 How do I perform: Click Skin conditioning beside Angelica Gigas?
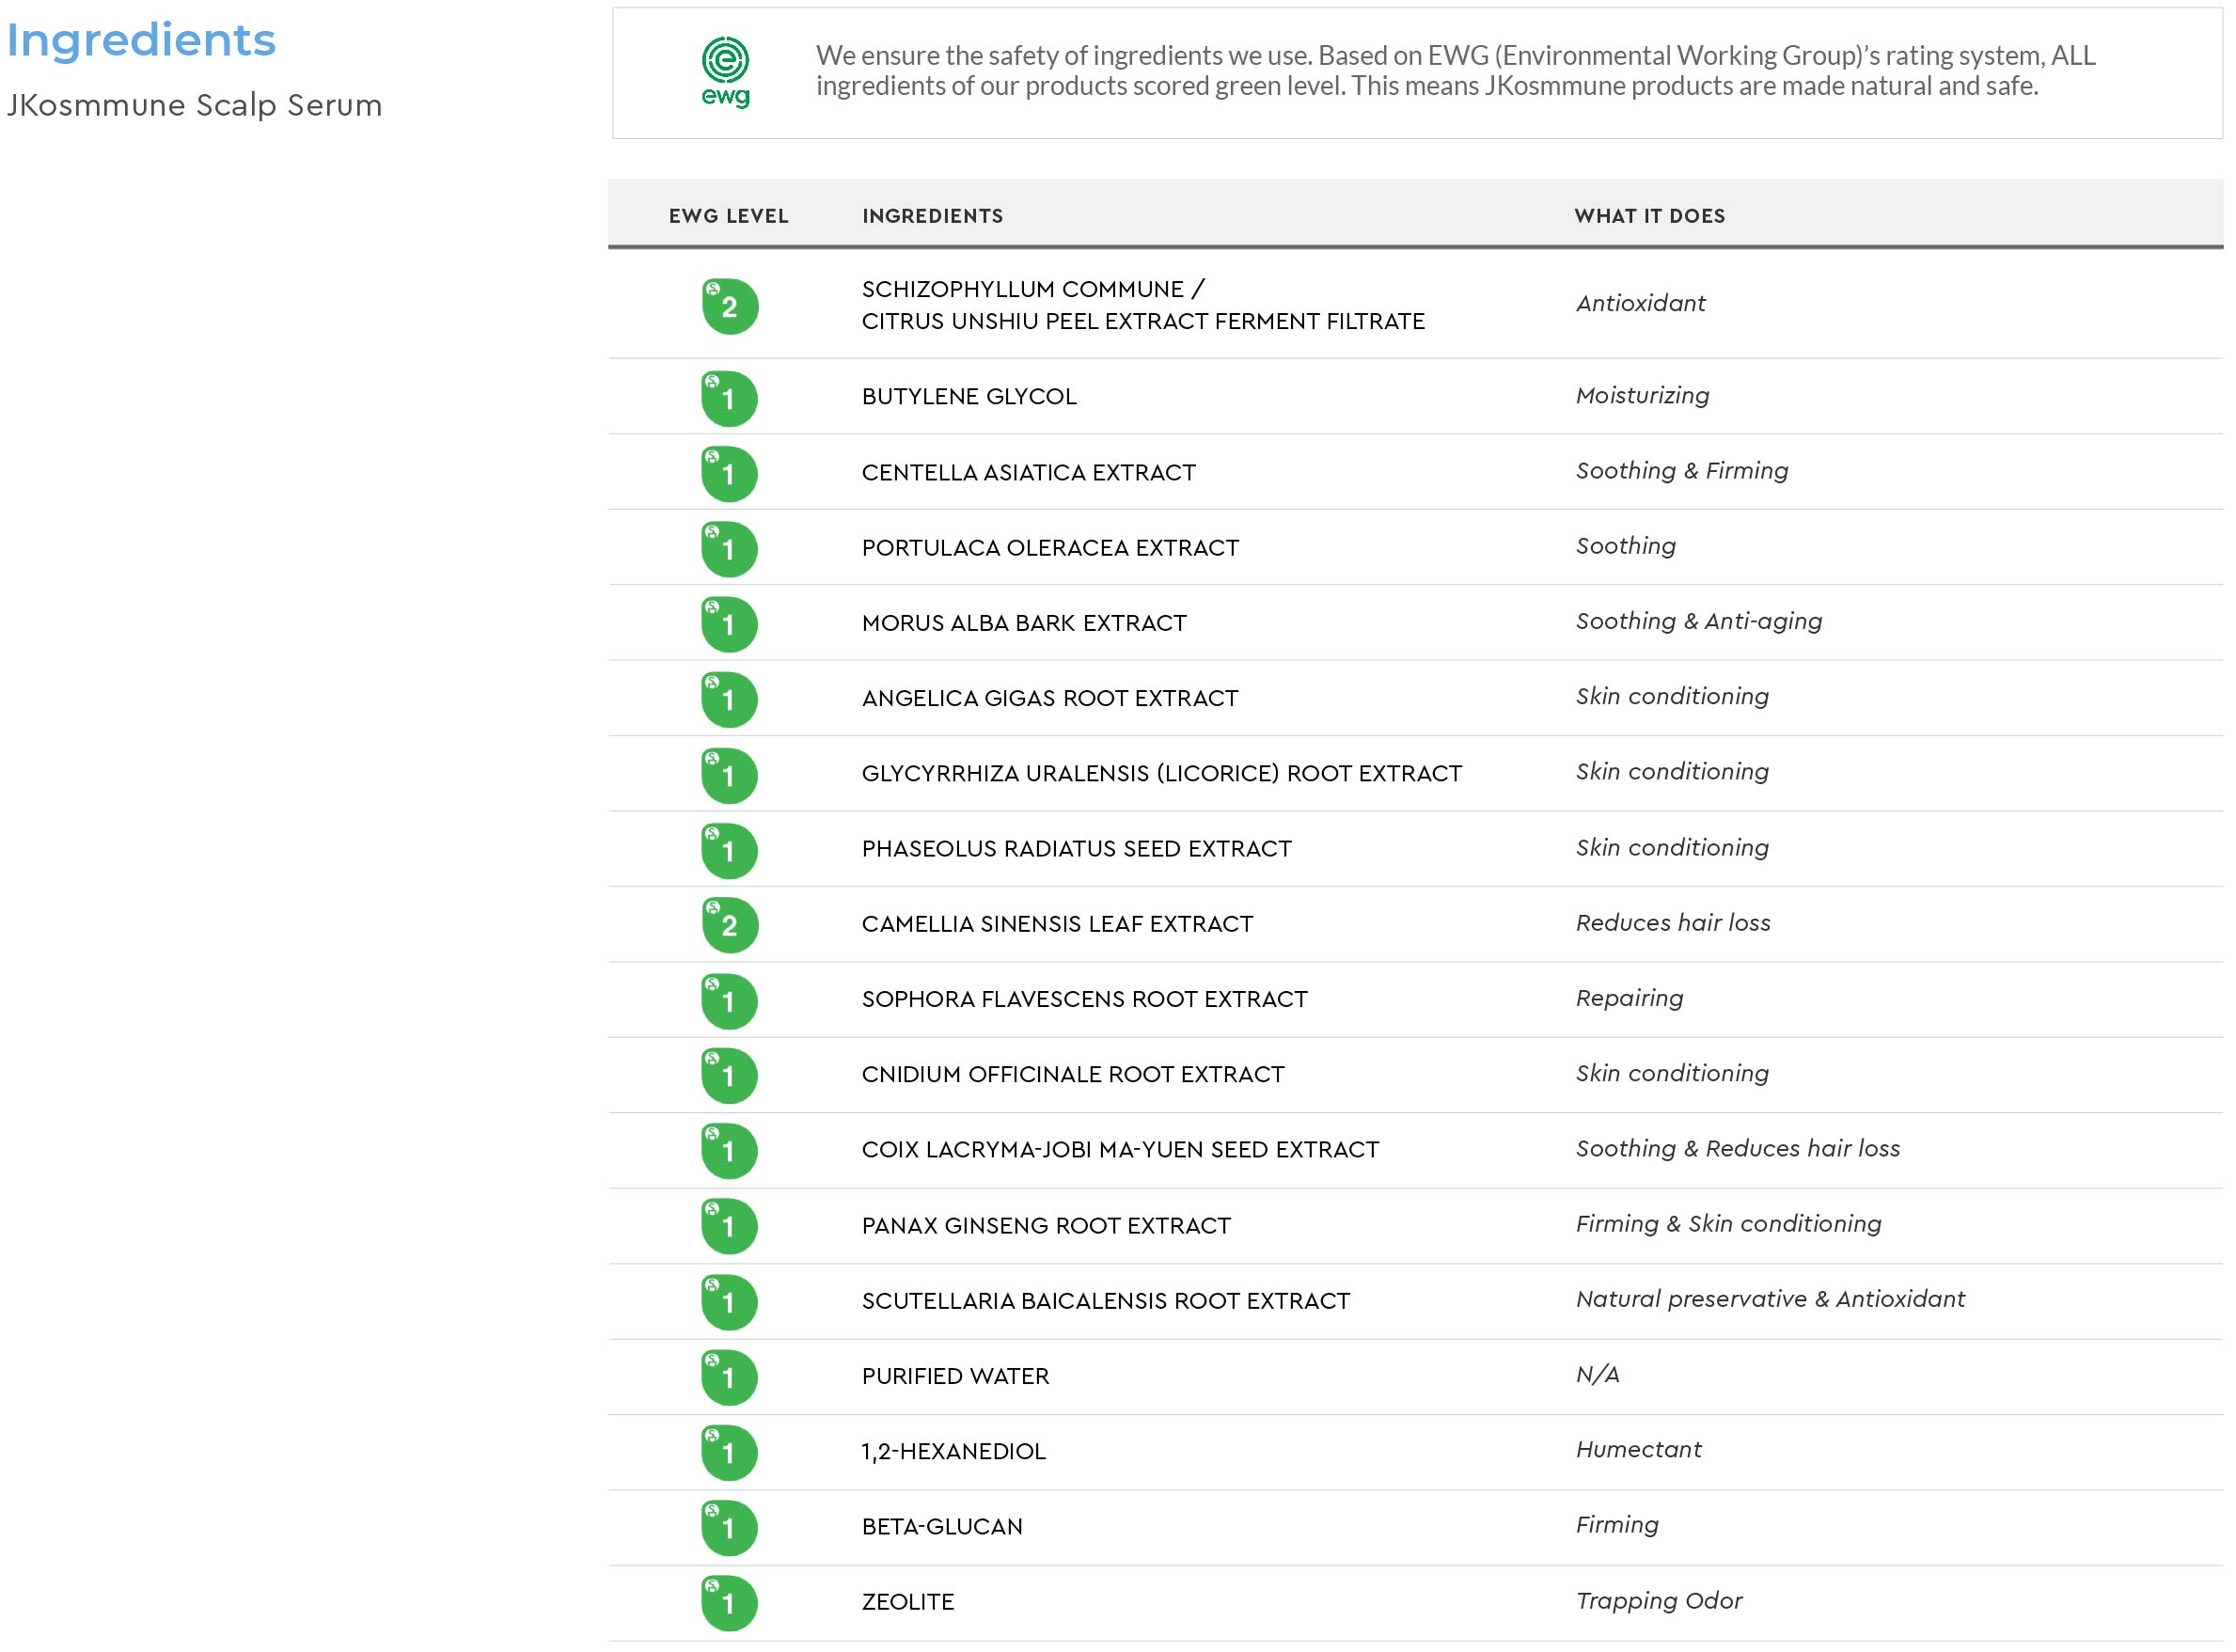tap(1672, 697)
